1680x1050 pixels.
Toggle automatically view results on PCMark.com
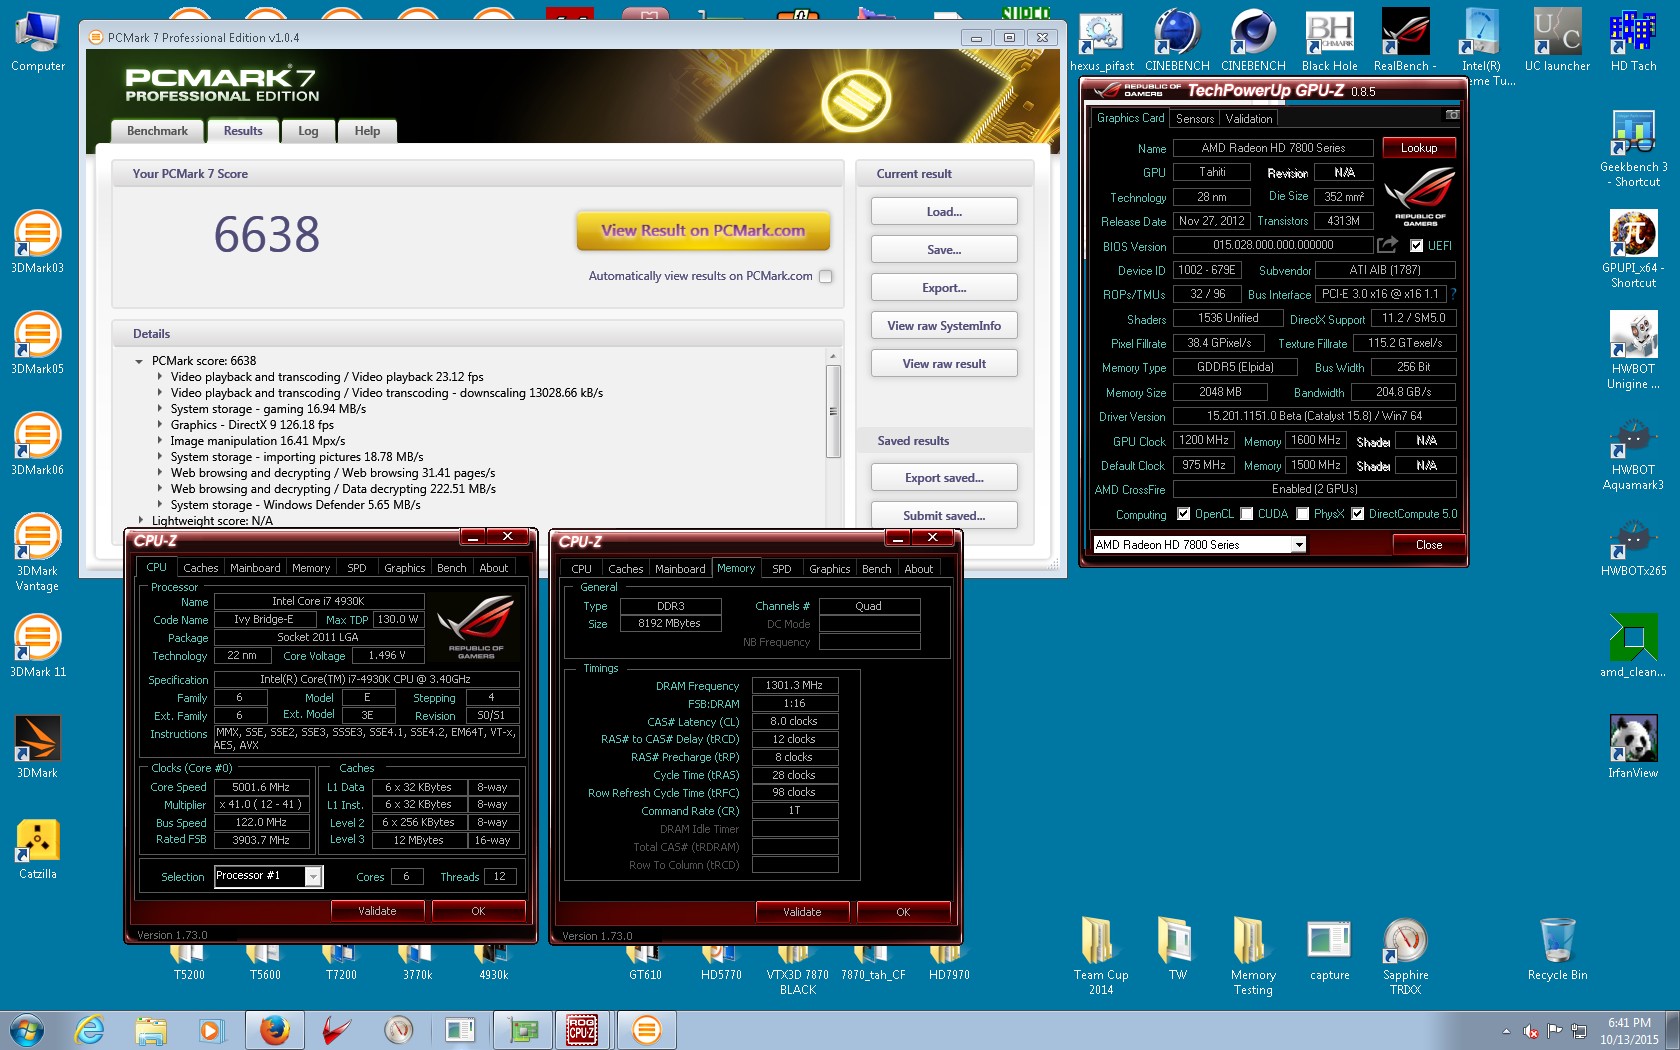tap(826, 277)
